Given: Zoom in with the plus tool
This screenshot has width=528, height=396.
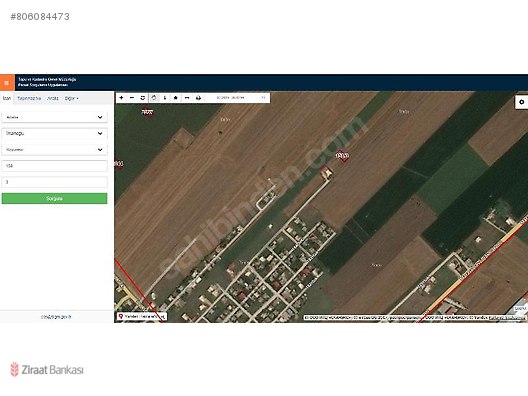Looking at the screenshot, I should 122,98.
